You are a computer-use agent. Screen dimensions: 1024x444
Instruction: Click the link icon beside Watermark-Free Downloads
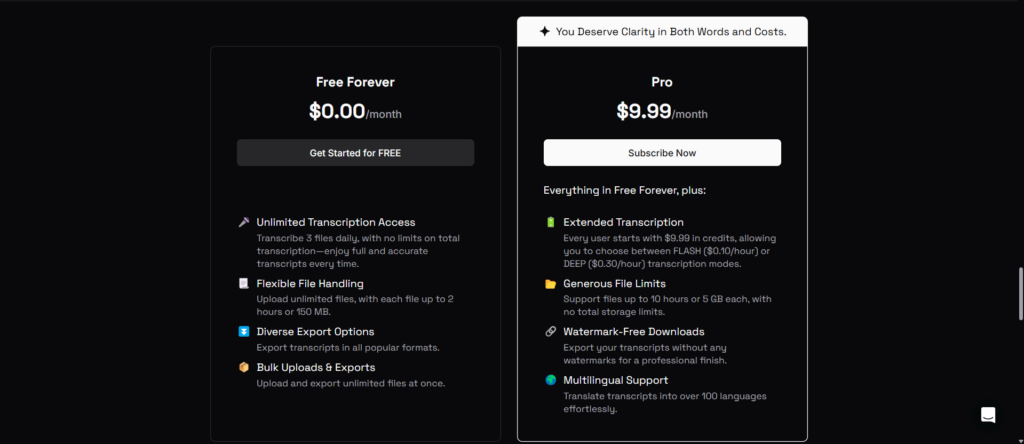551,332
